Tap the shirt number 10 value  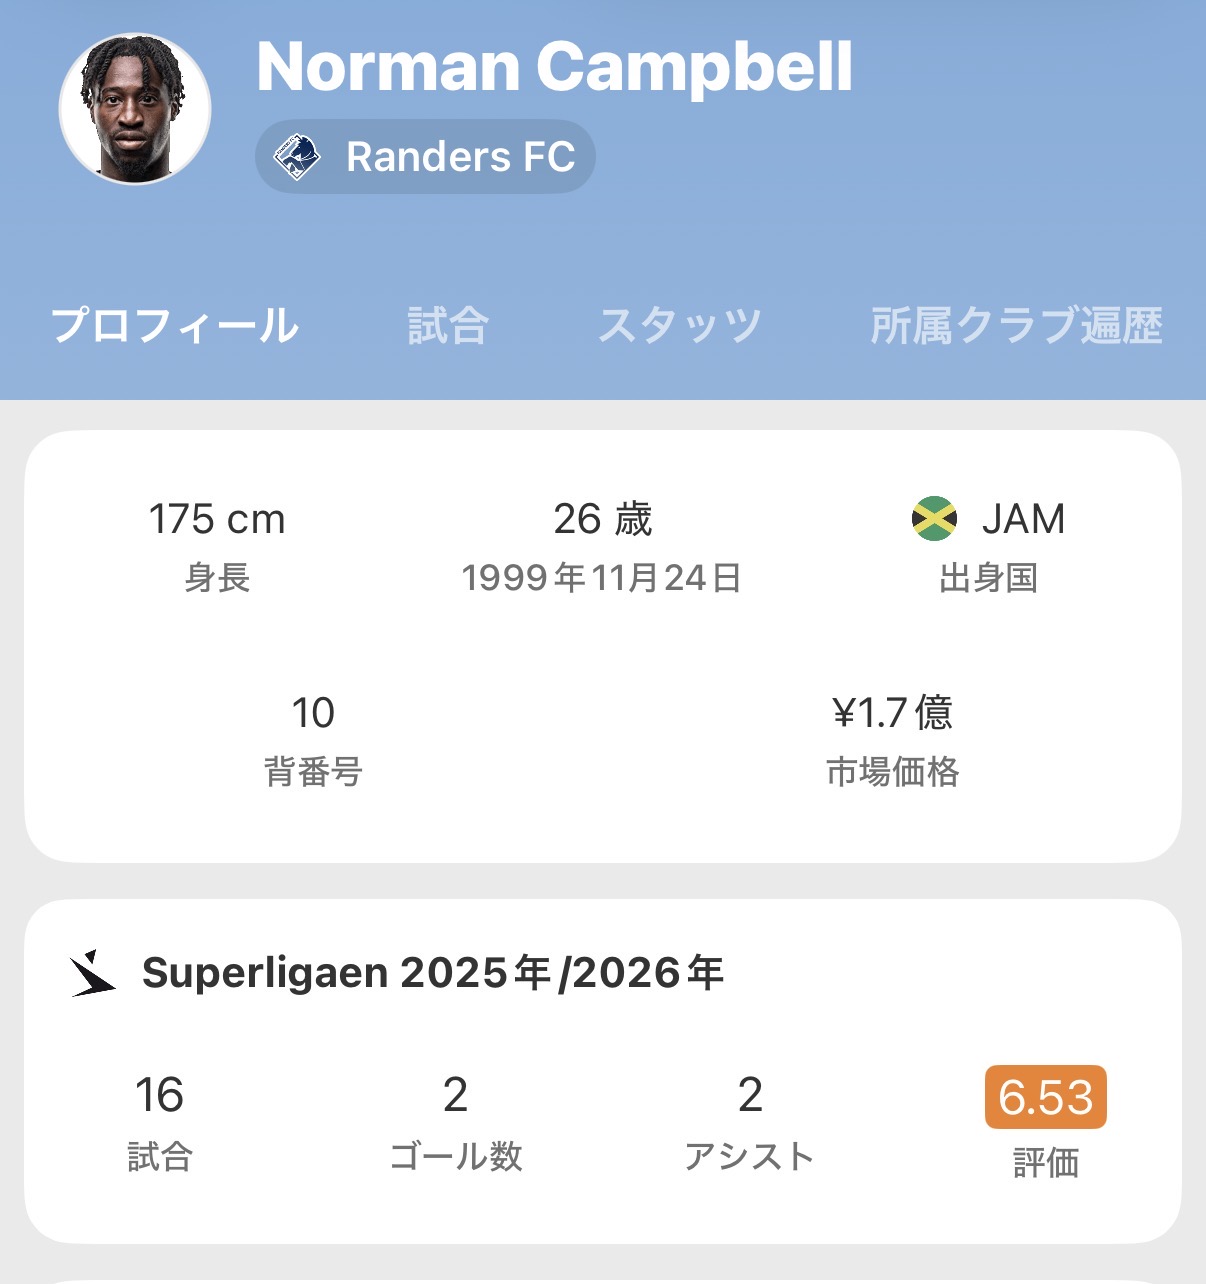[x=312, y=713]
